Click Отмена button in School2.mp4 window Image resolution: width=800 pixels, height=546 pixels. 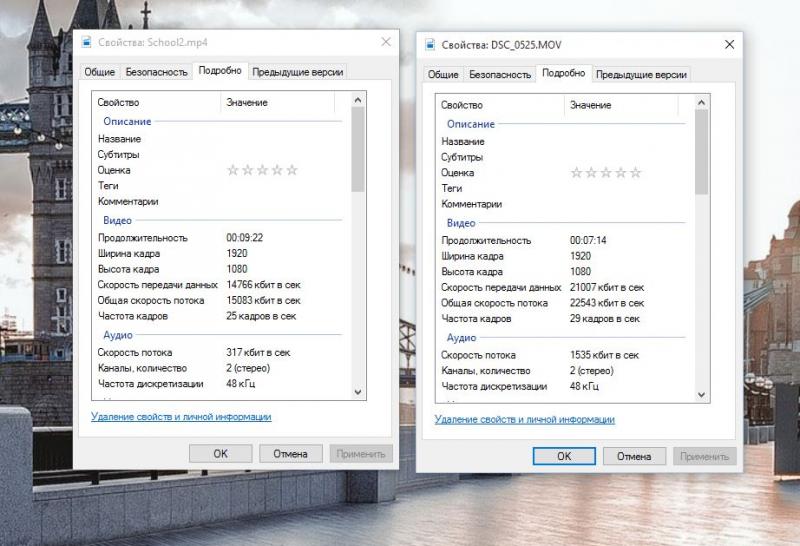290,453
